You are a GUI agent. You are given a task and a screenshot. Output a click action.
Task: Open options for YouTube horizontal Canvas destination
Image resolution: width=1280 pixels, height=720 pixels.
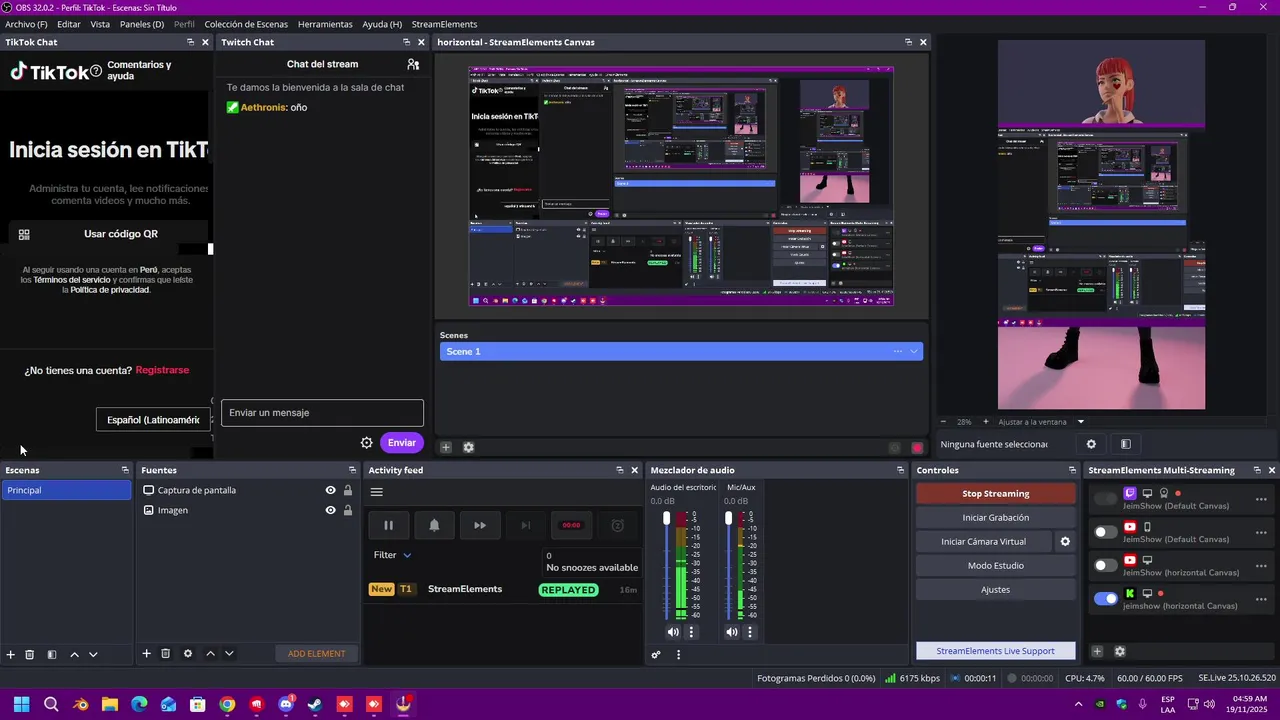pyautogui.click(x=1261, y=566)
